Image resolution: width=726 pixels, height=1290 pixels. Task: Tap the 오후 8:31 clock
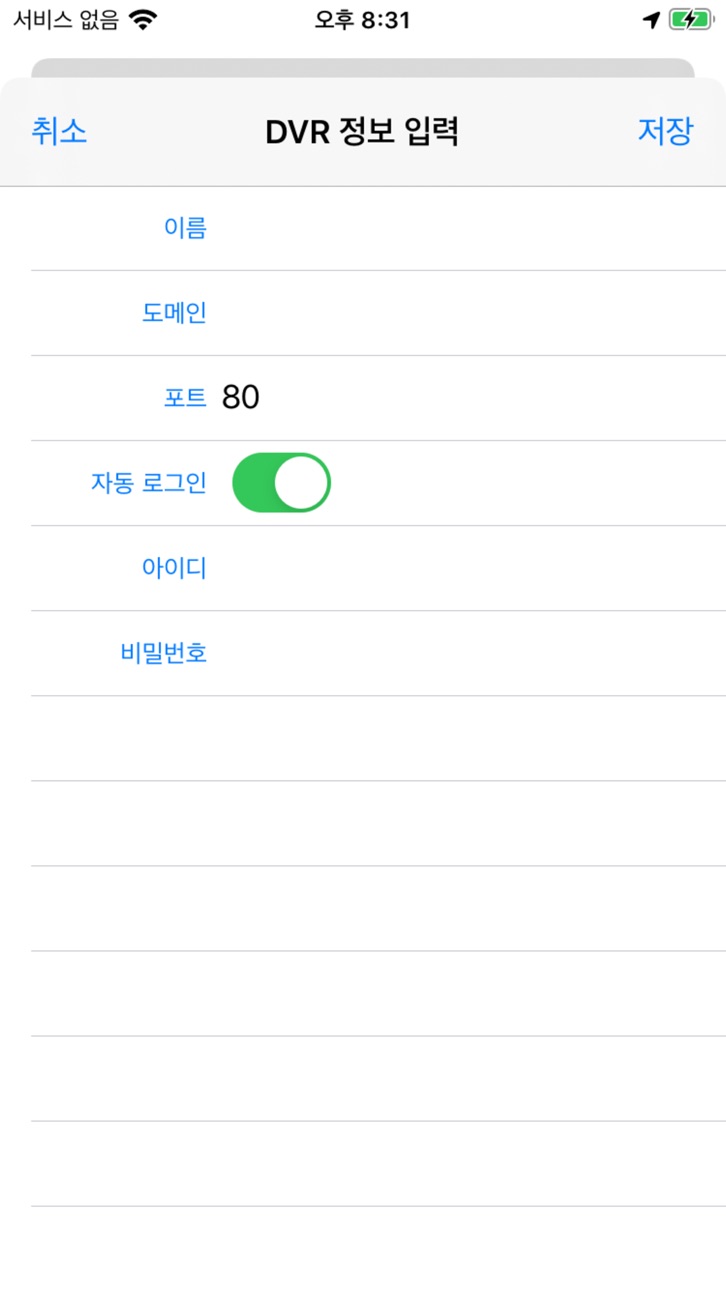[363, 20]
